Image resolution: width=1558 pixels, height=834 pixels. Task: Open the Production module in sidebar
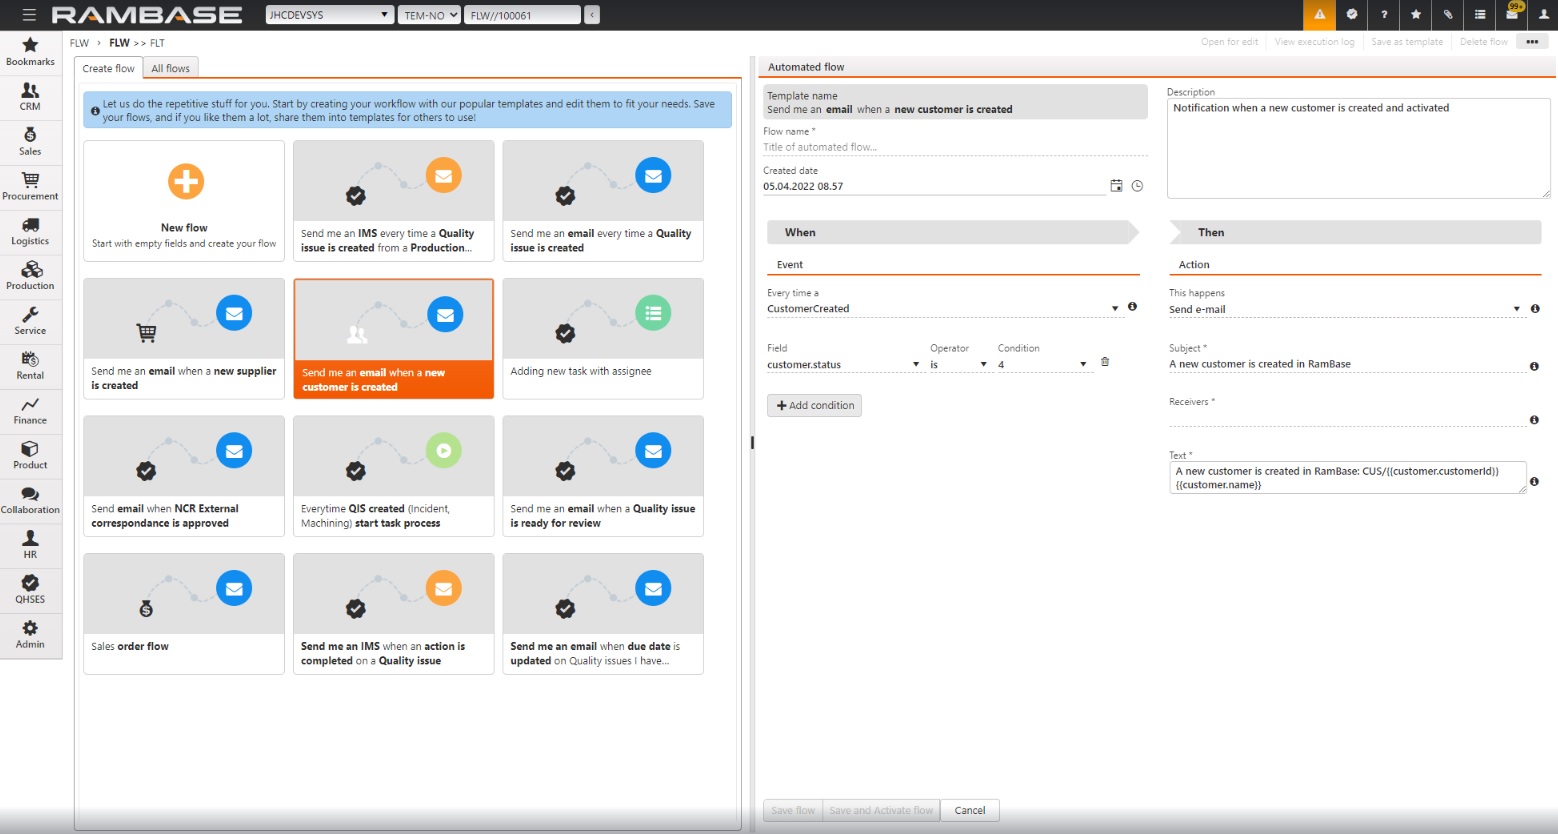click(30, 276)
